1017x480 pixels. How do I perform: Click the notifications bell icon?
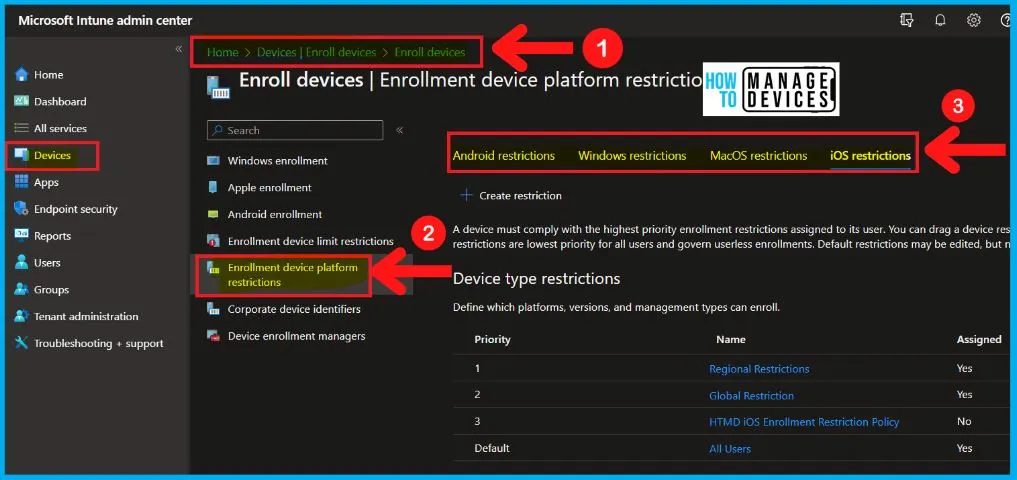[x=940, y=20]
